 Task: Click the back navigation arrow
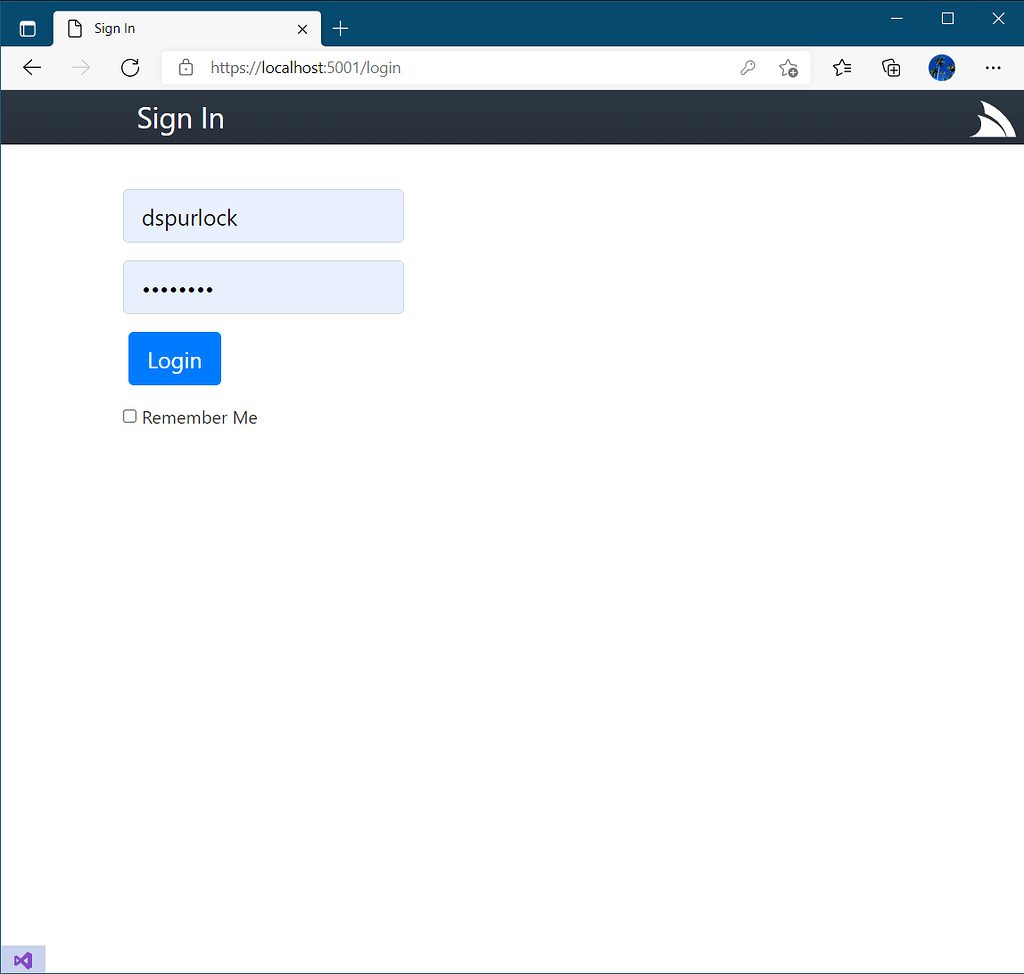coord(31,67)
